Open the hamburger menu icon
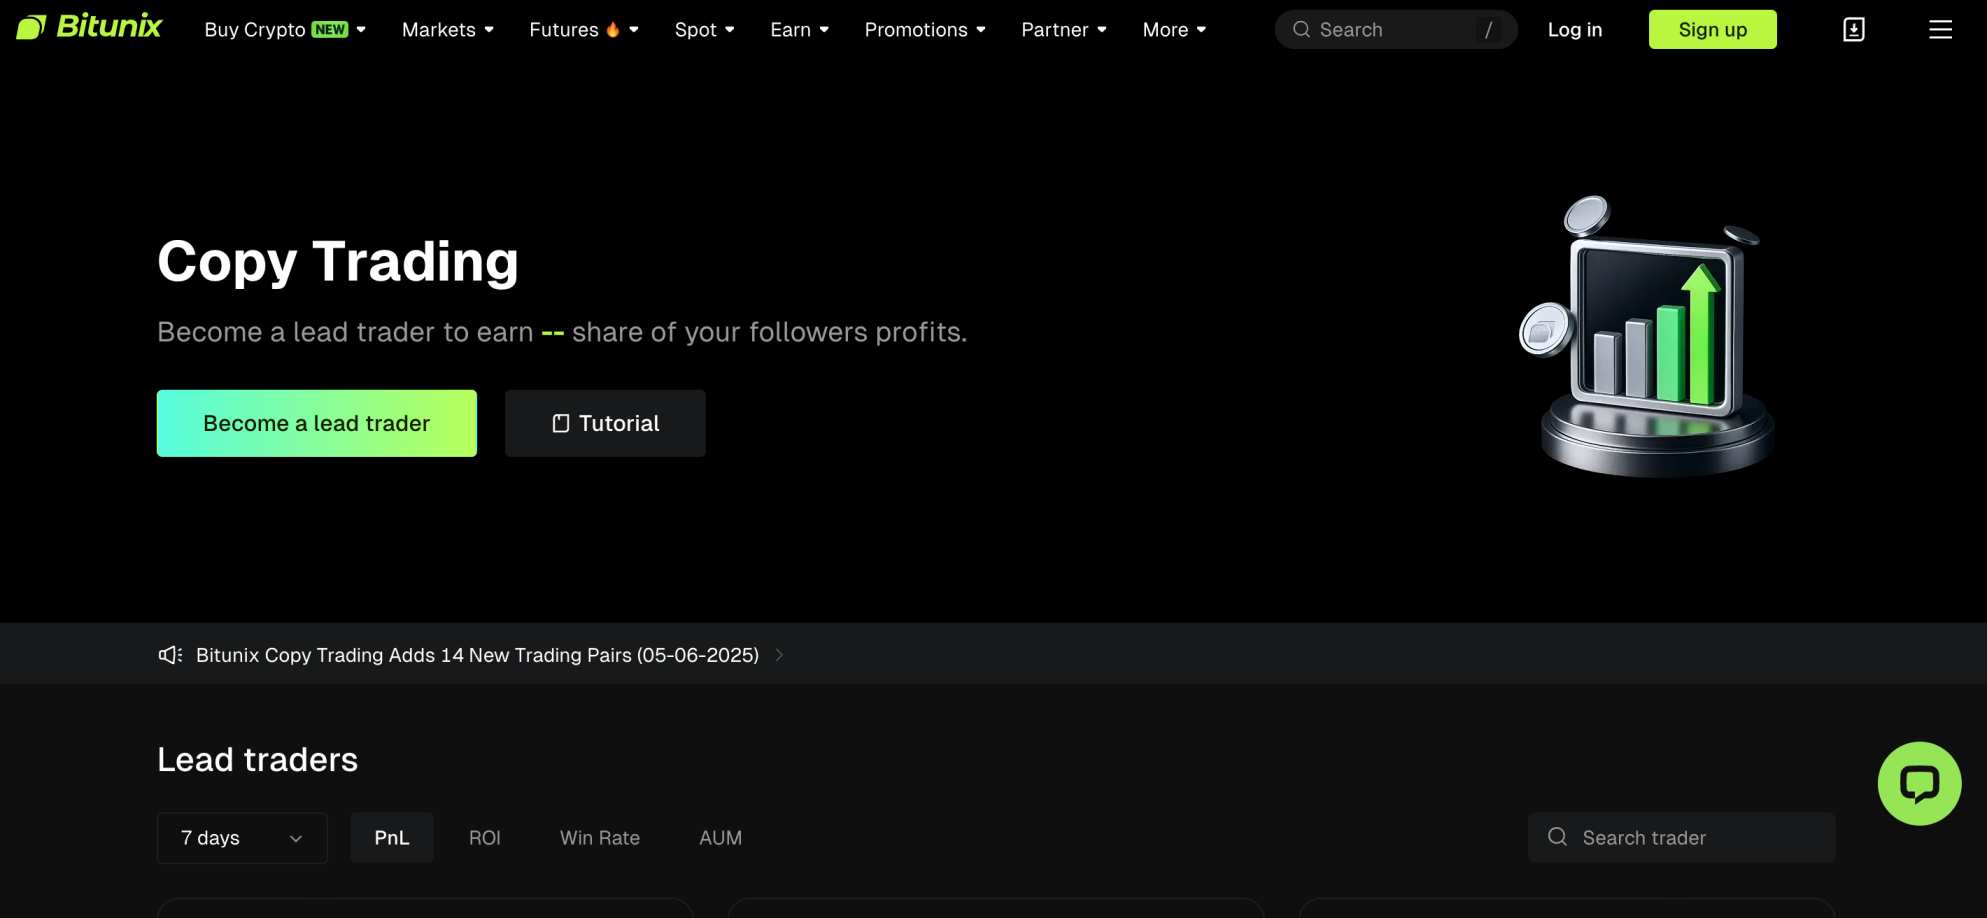The height and width of the screenshot is (918, 1987). pyautogui.click(x=1940, y=30)
